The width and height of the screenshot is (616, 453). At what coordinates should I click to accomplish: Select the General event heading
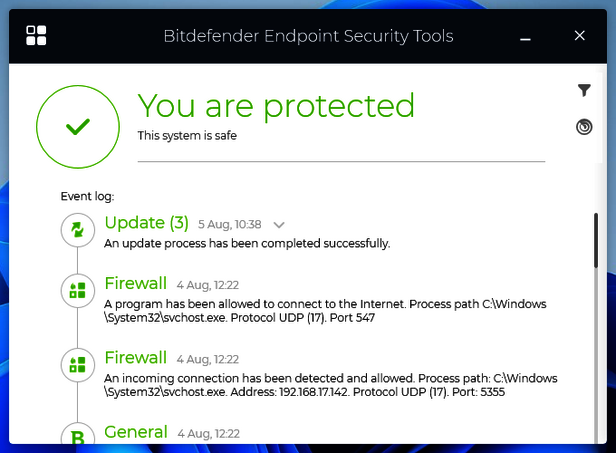tap(136, 432)
